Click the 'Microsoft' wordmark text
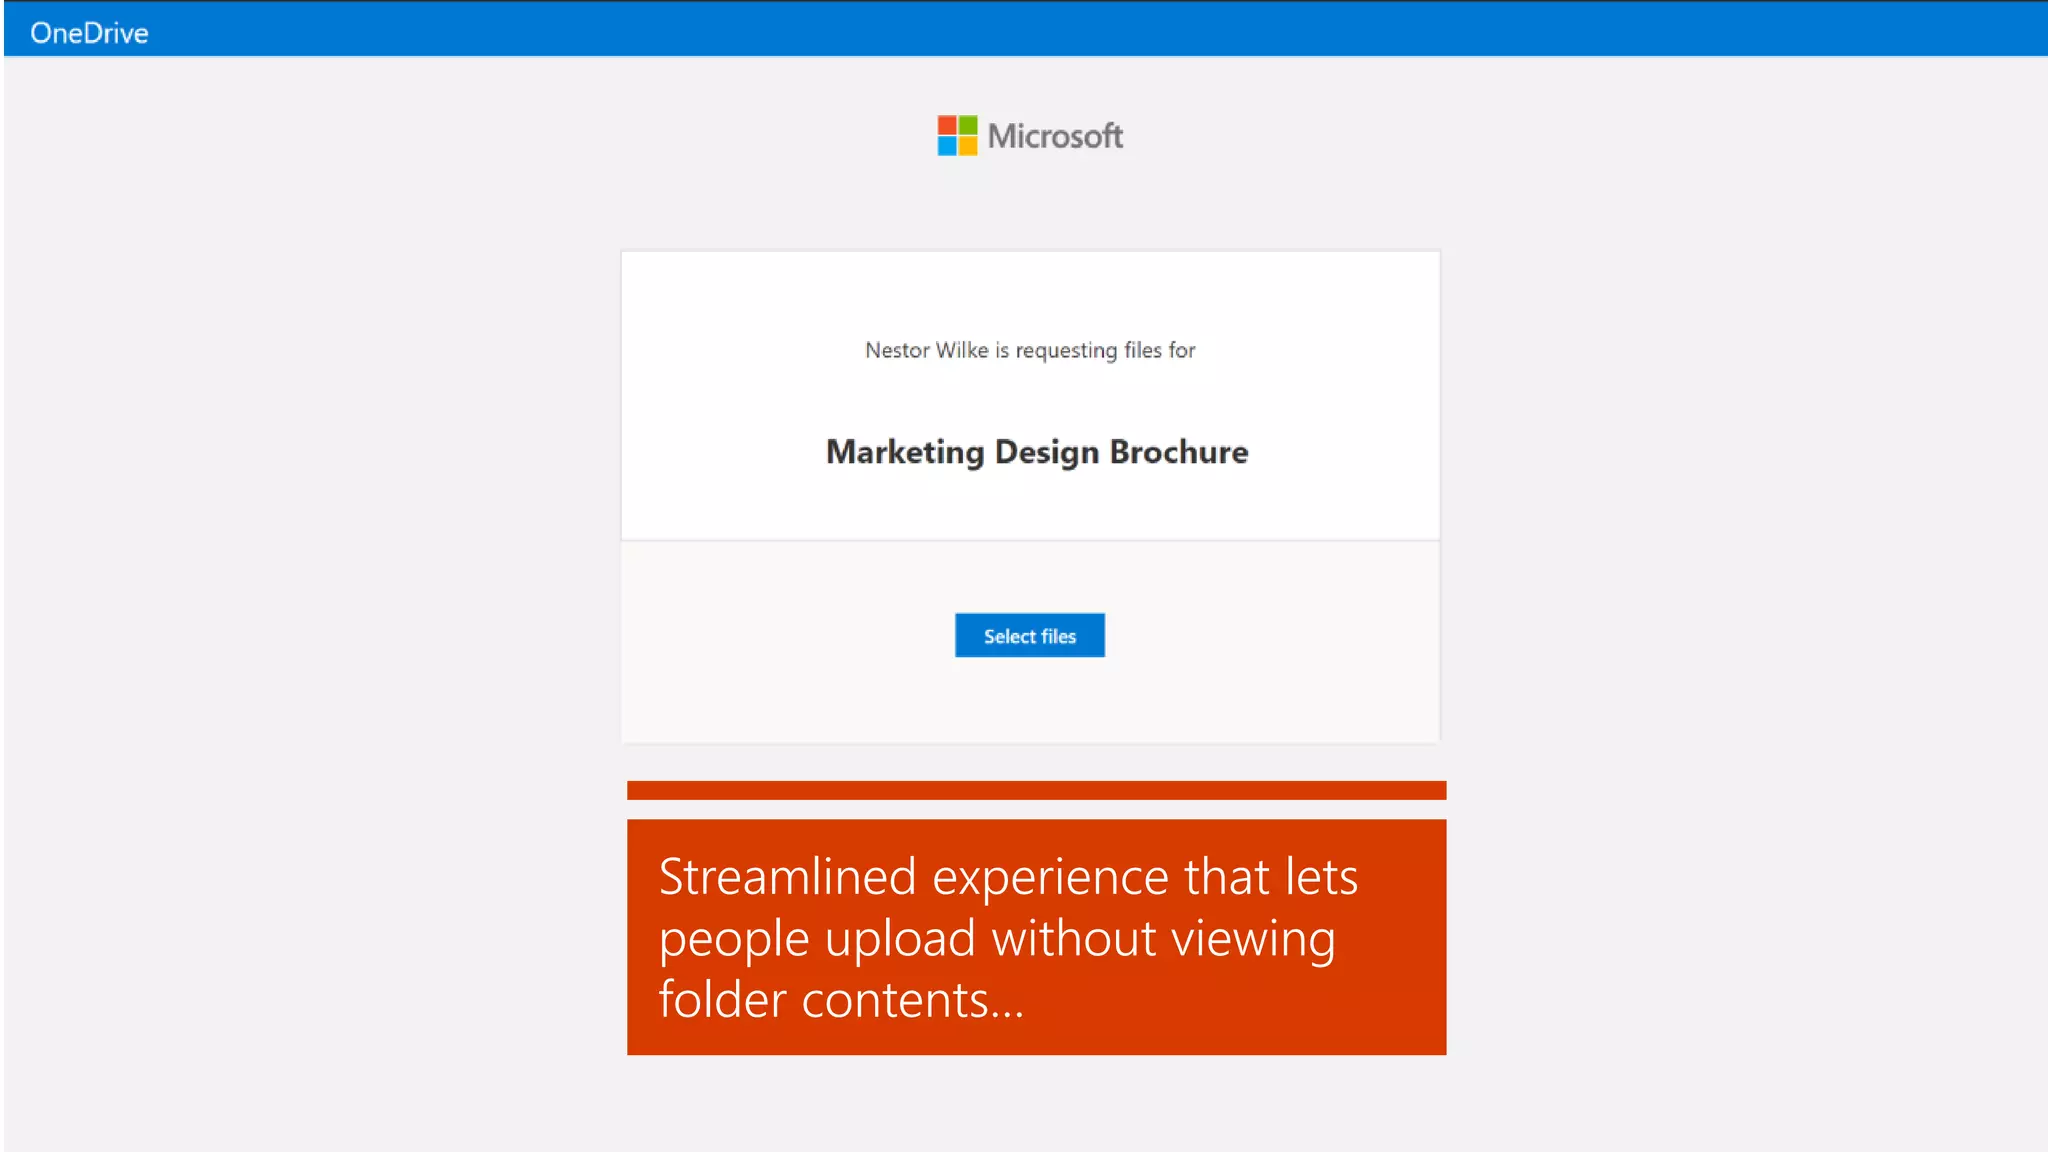 click(1055, 135)
